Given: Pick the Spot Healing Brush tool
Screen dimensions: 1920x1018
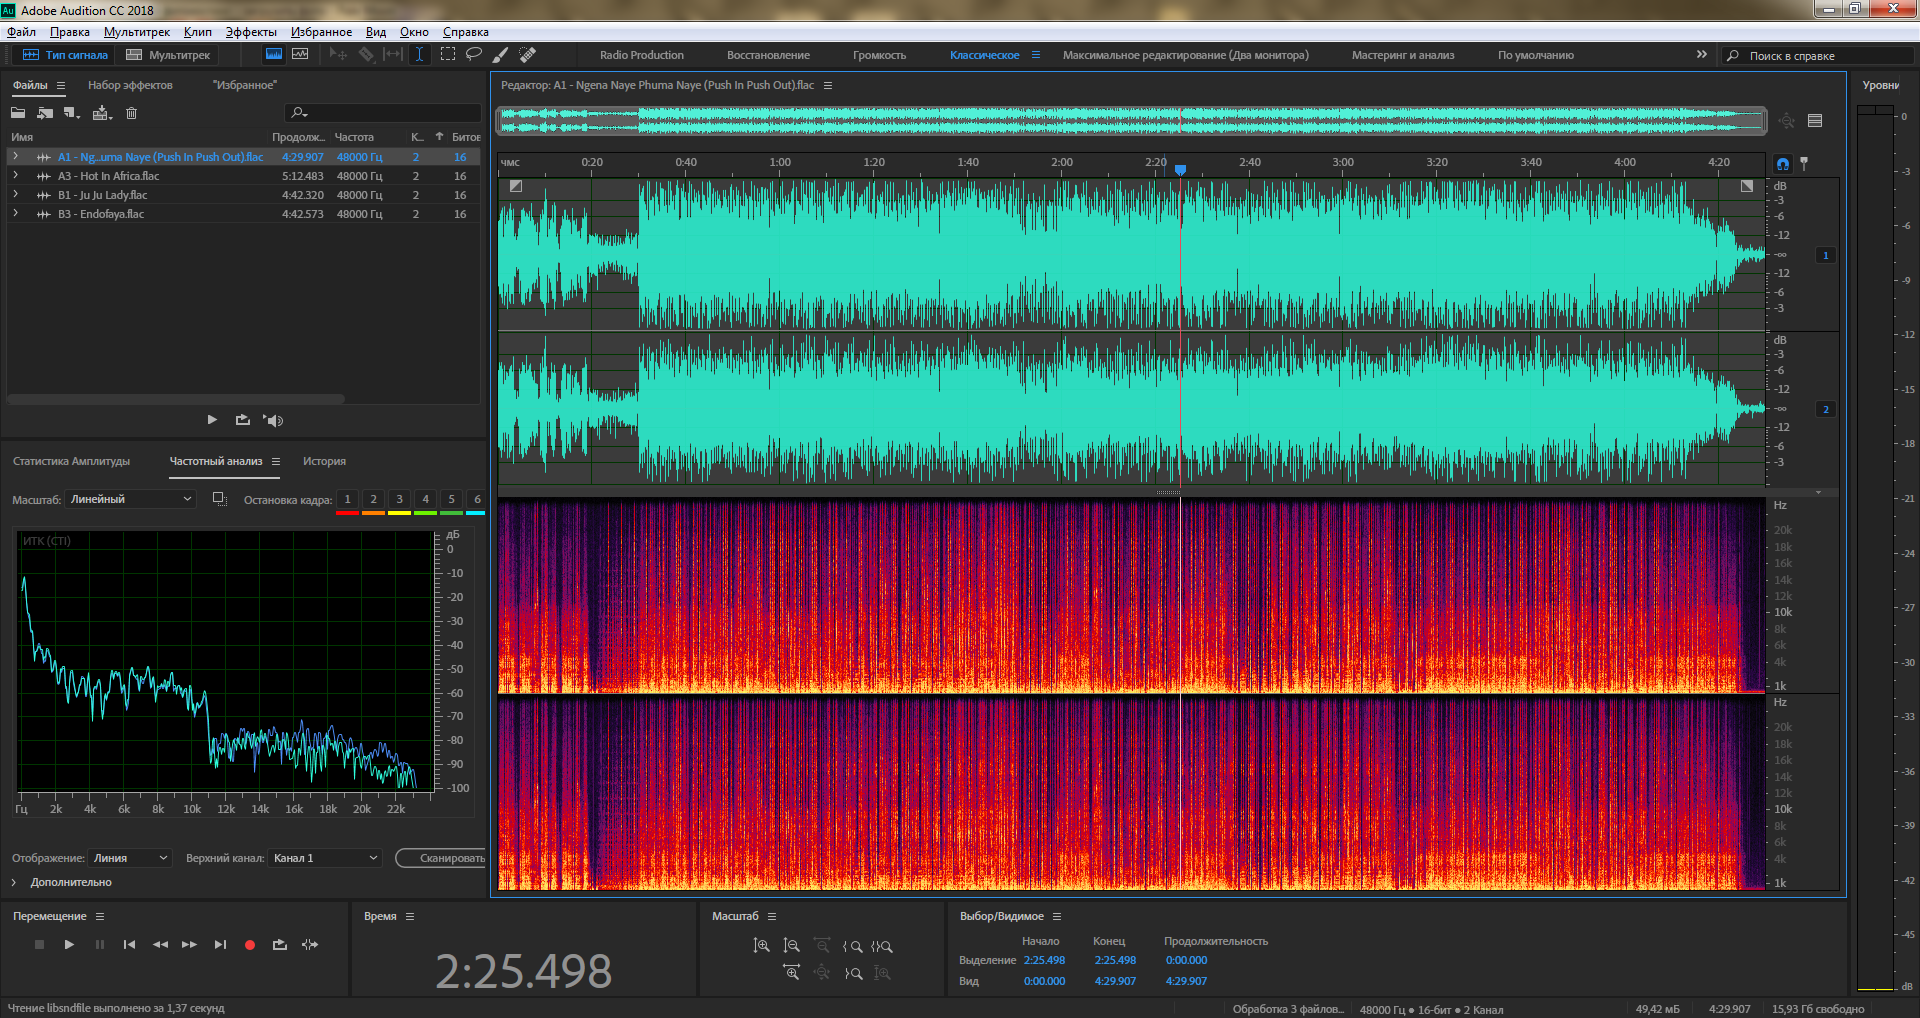Looking at the screenshot, I should (527, 54).
